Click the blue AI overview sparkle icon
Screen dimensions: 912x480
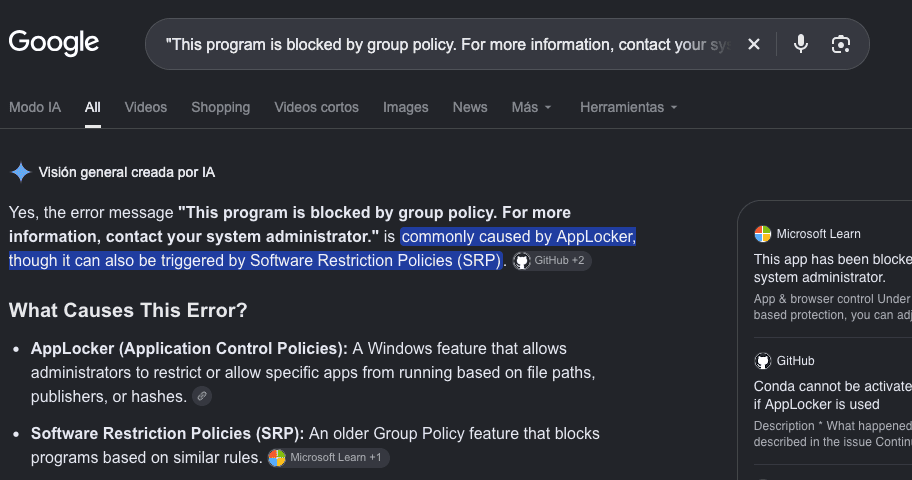pos(20,172)
